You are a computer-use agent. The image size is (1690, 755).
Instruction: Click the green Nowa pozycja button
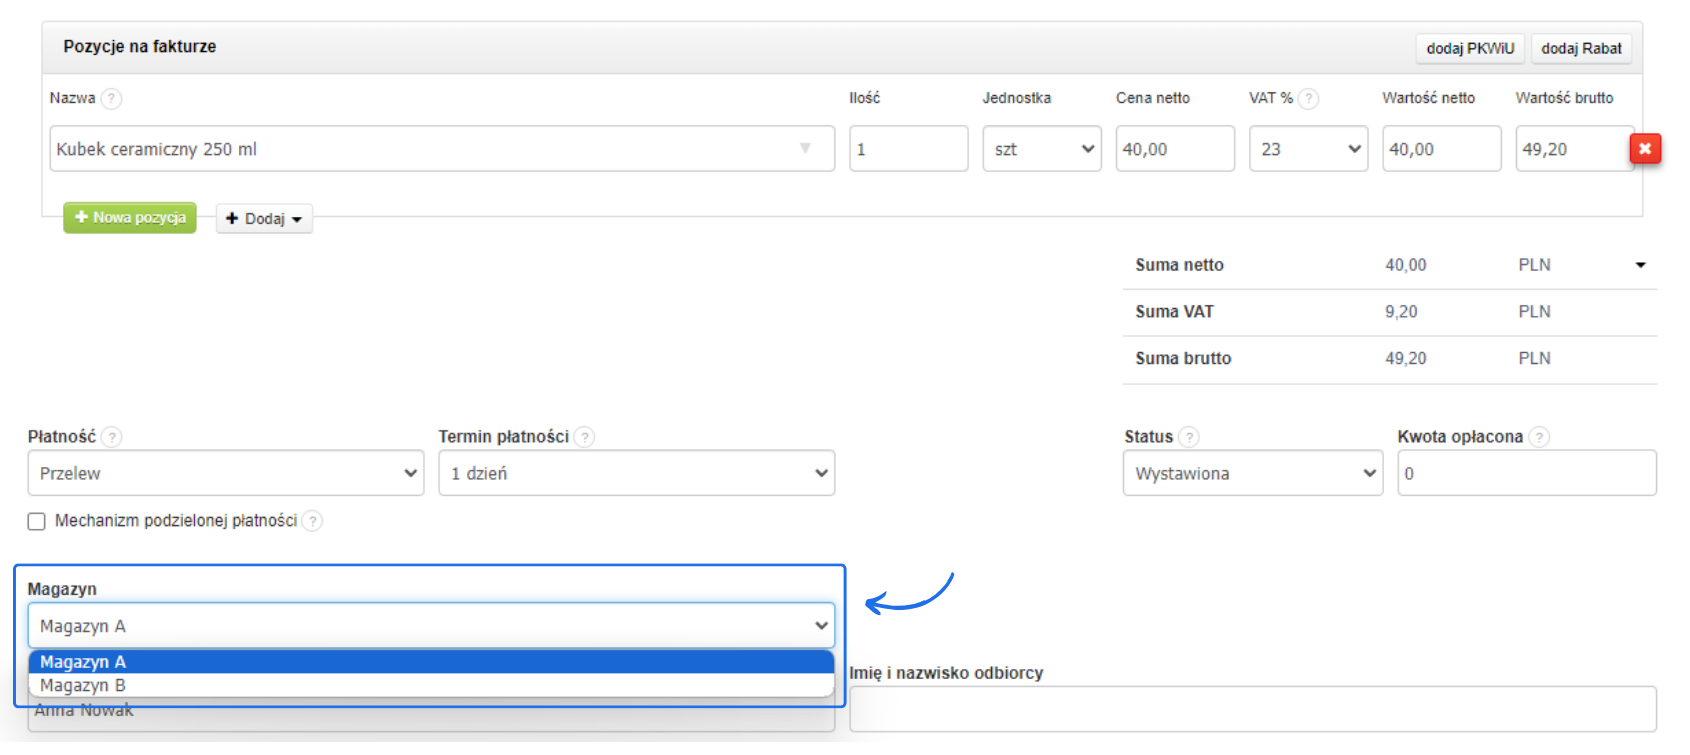[x=130, y=218]
